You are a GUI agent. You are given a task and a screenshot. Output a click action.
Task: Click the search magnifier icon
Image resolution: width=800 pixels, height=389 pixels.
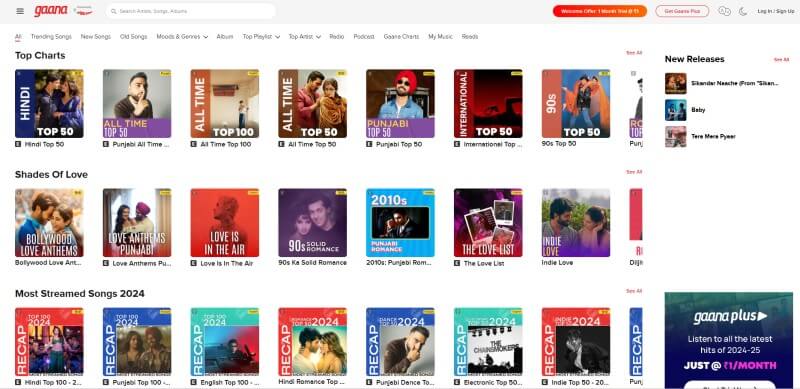(x=114, y=11)
